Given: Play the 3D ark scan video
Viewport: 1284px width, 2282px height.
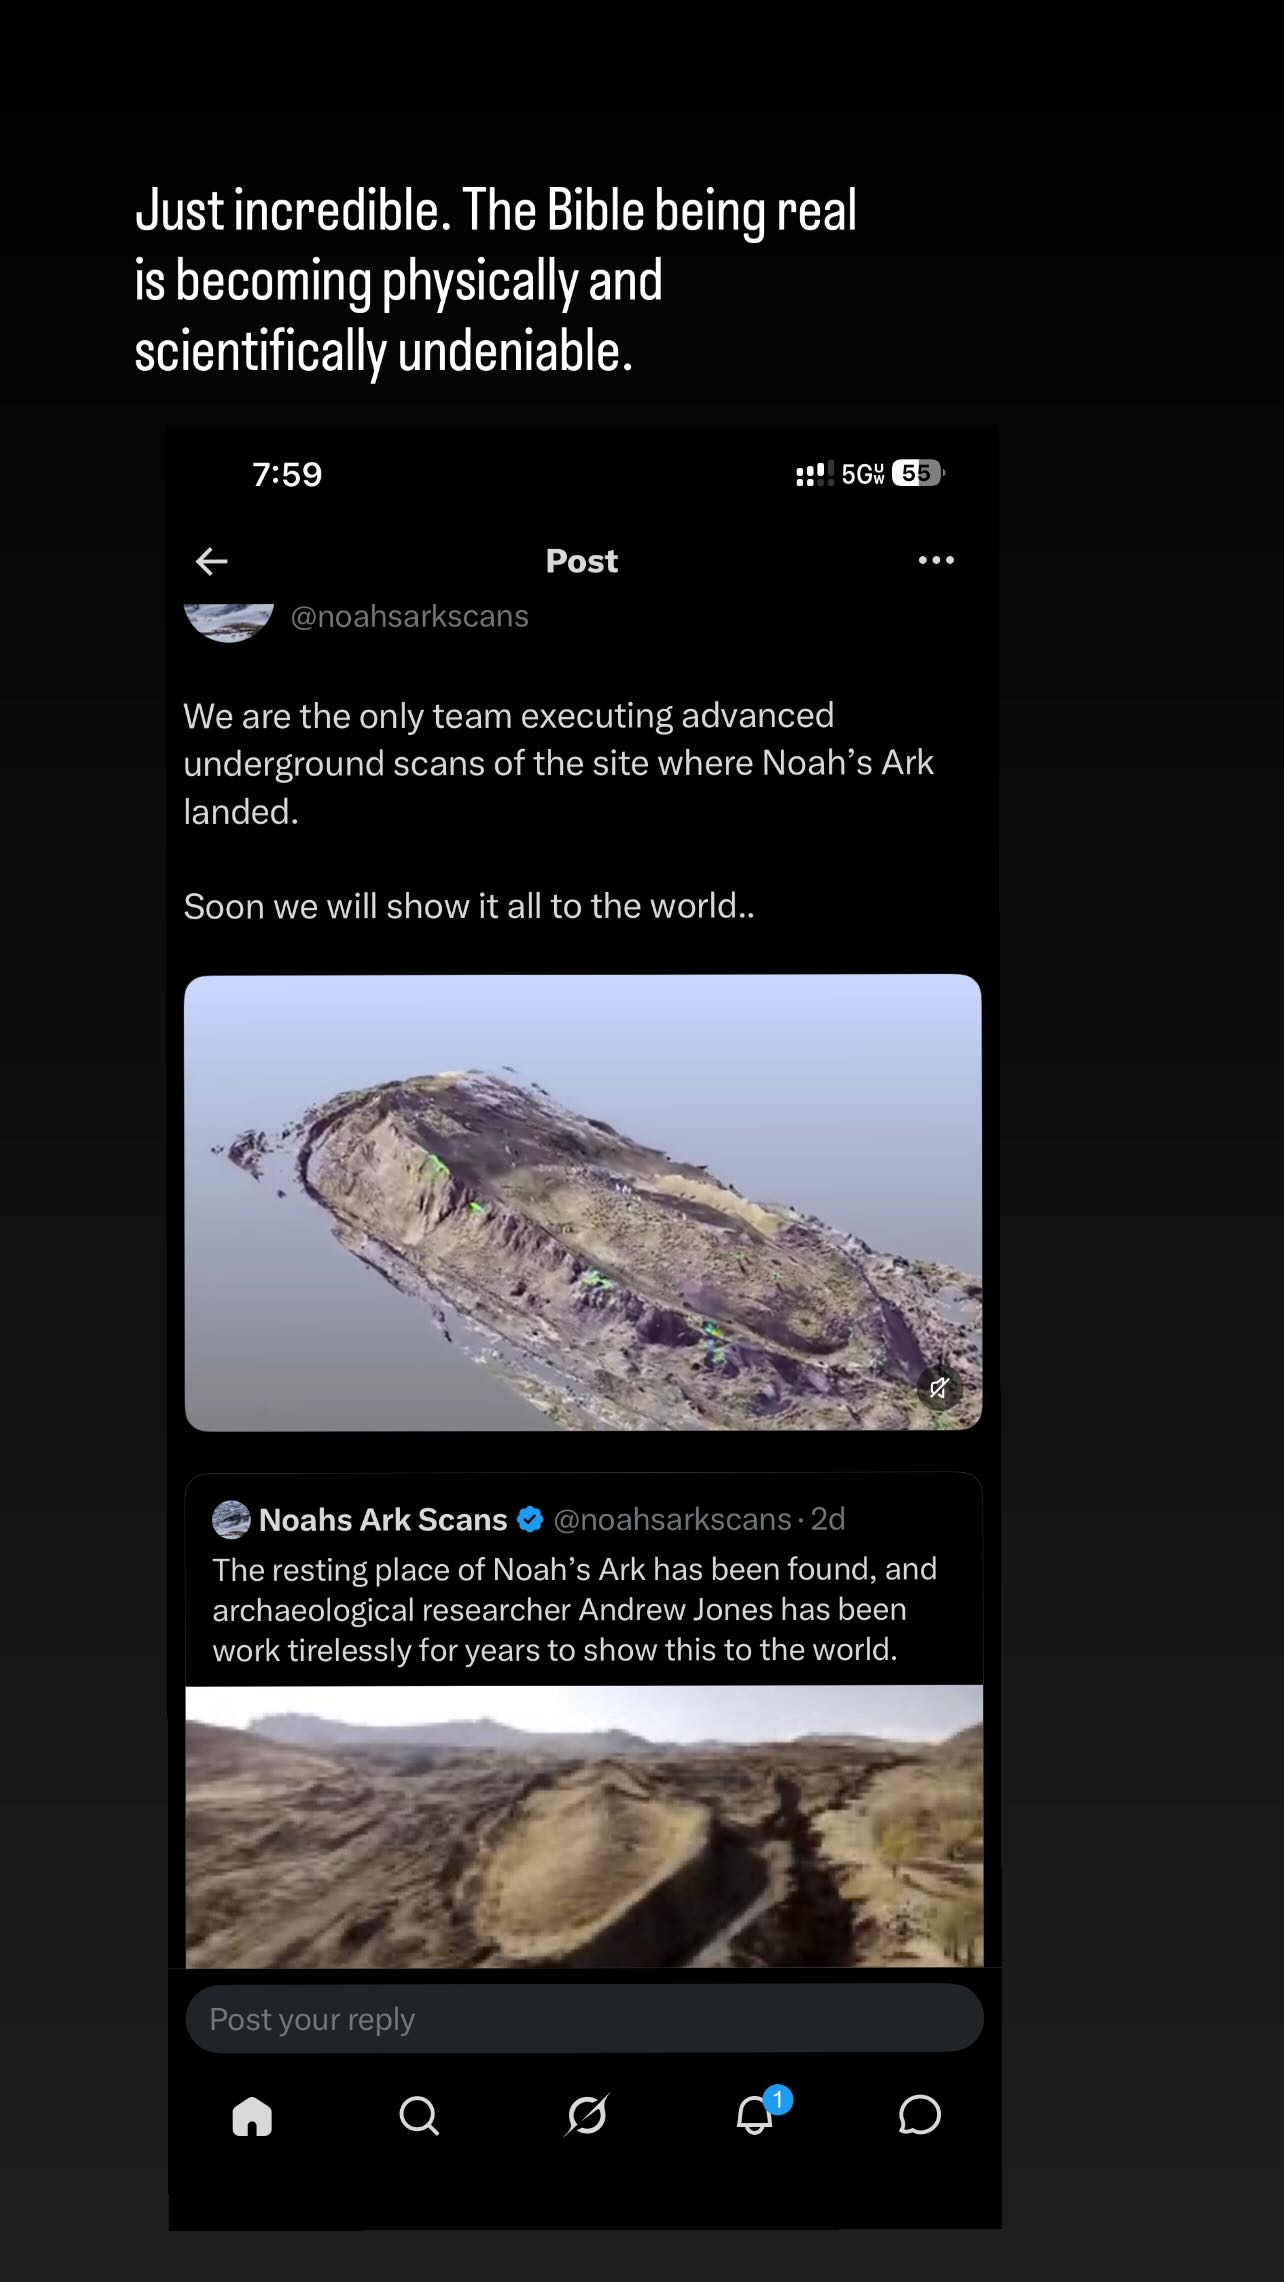Looking at the screenshot, I should coord(583,1202).
